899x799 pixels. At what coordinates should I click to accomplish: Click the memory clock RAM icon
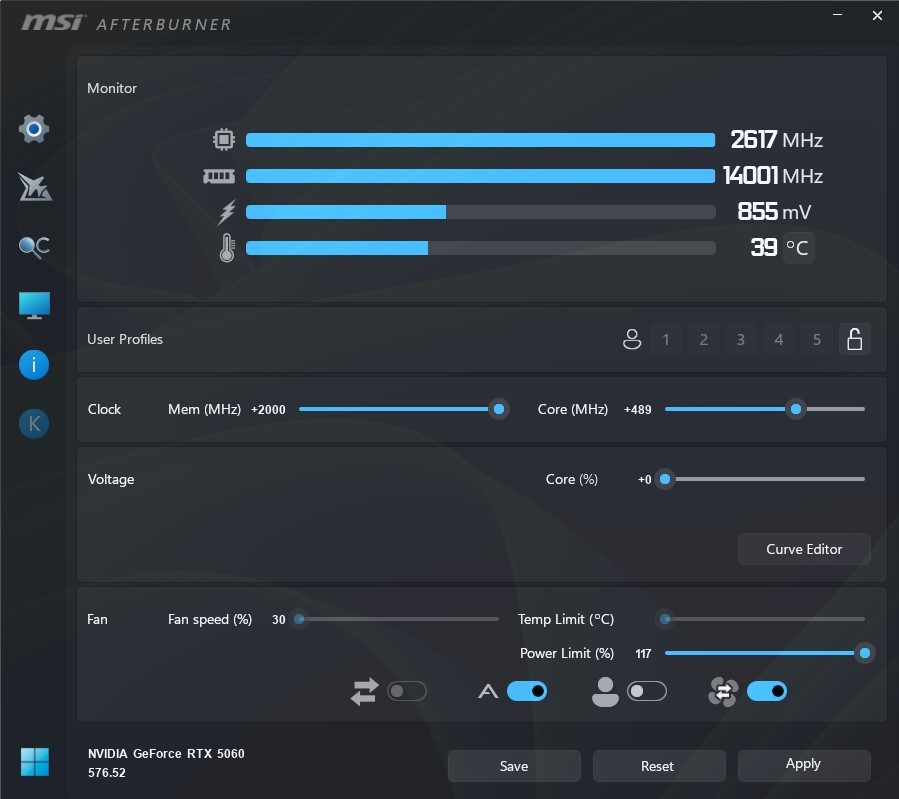click(219, 176)
